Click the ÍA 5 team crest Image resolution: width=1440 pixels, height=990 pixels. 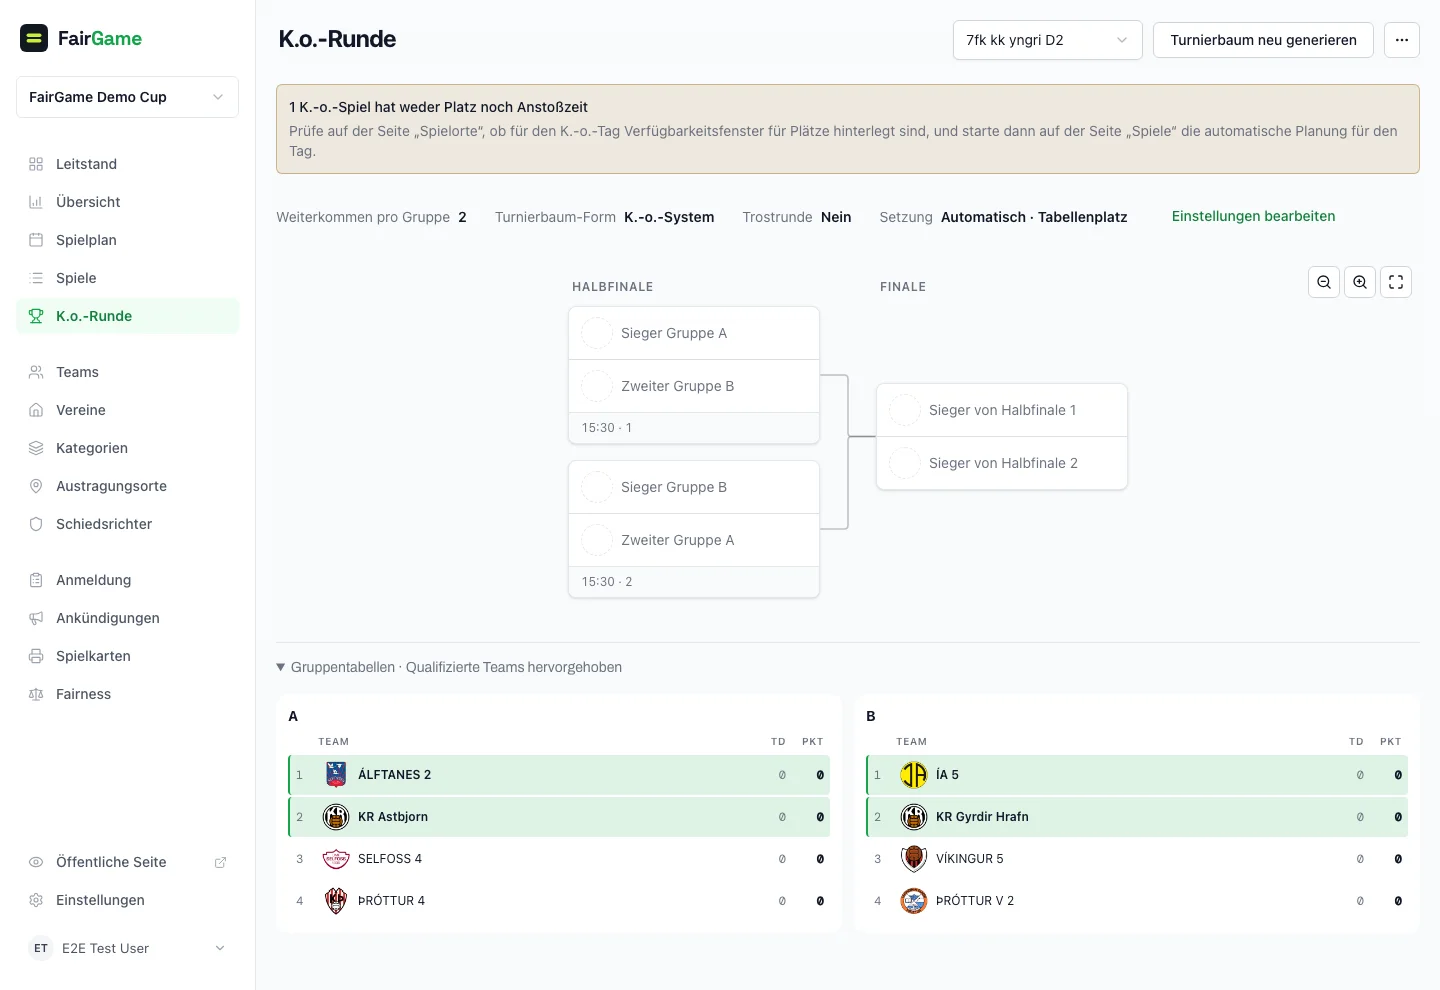914,775
